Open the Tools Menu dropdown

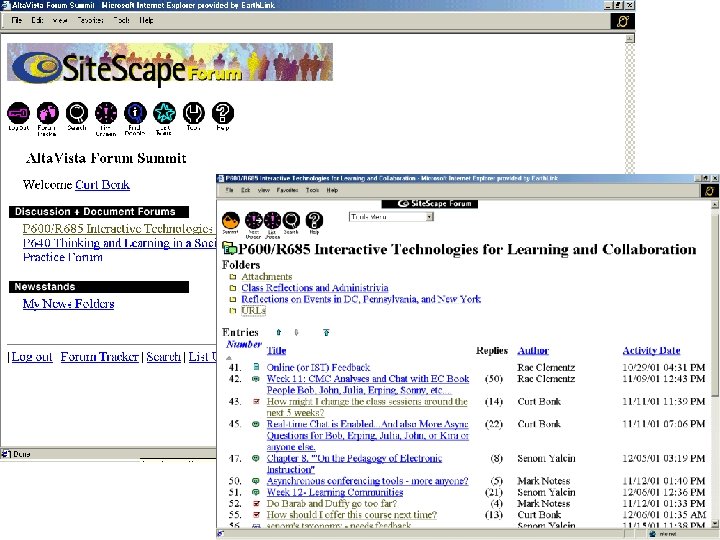pos(391,217)
